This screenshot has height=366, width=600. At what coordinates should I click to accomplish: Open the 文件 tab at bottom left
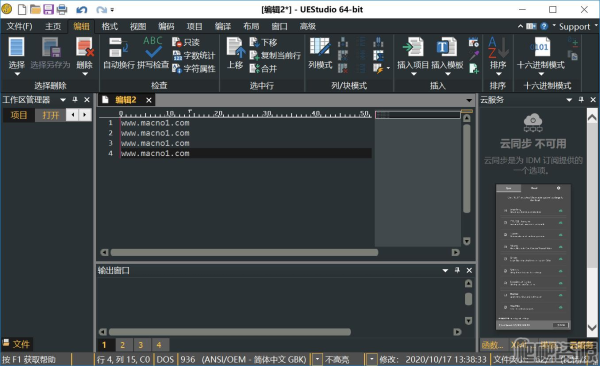[16, 344]
